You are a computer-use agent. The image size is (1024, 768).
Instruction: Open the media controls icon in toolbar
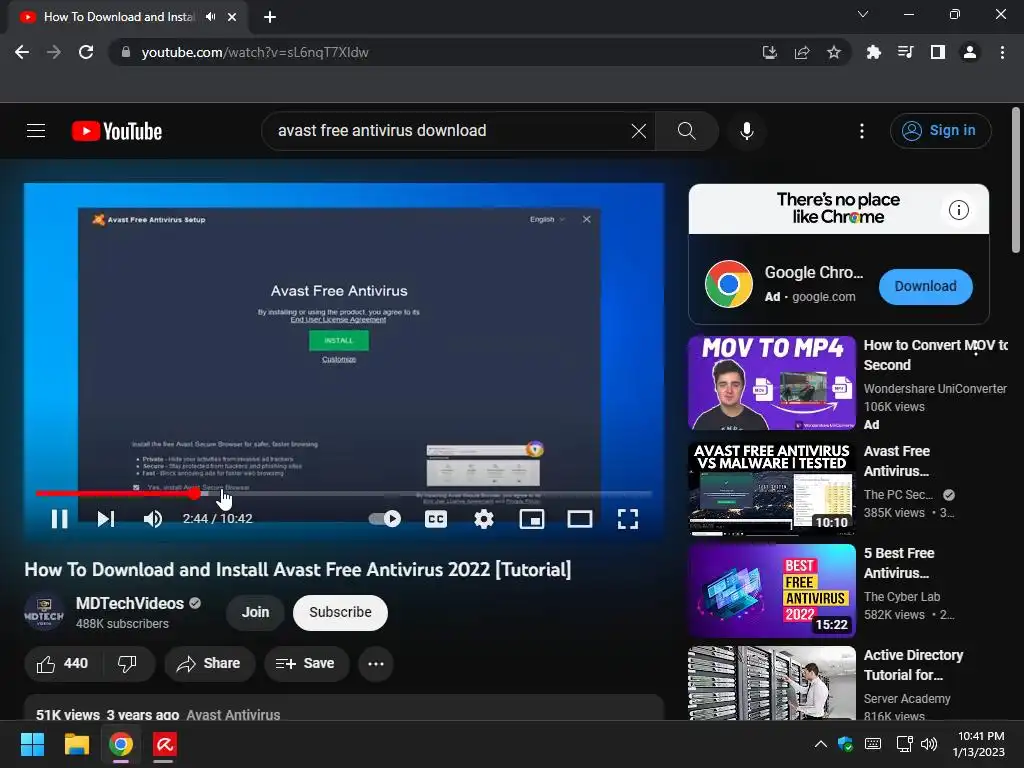tap(905, 52)
